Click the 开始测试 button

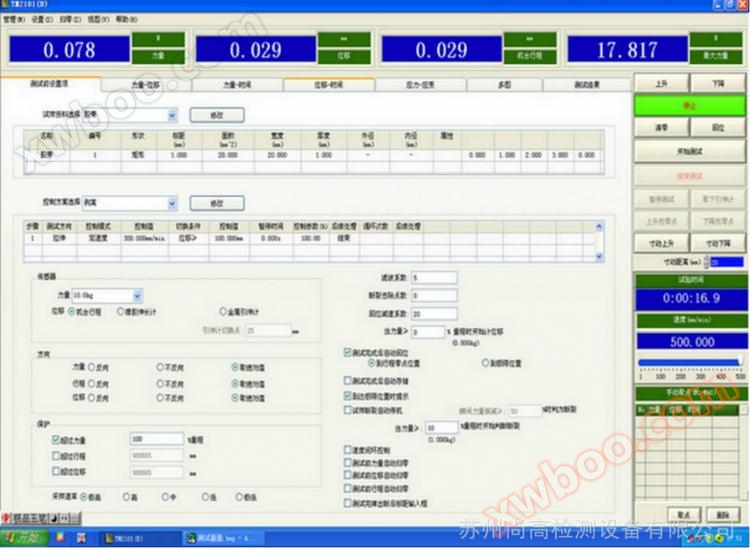[x=690, y=150]
